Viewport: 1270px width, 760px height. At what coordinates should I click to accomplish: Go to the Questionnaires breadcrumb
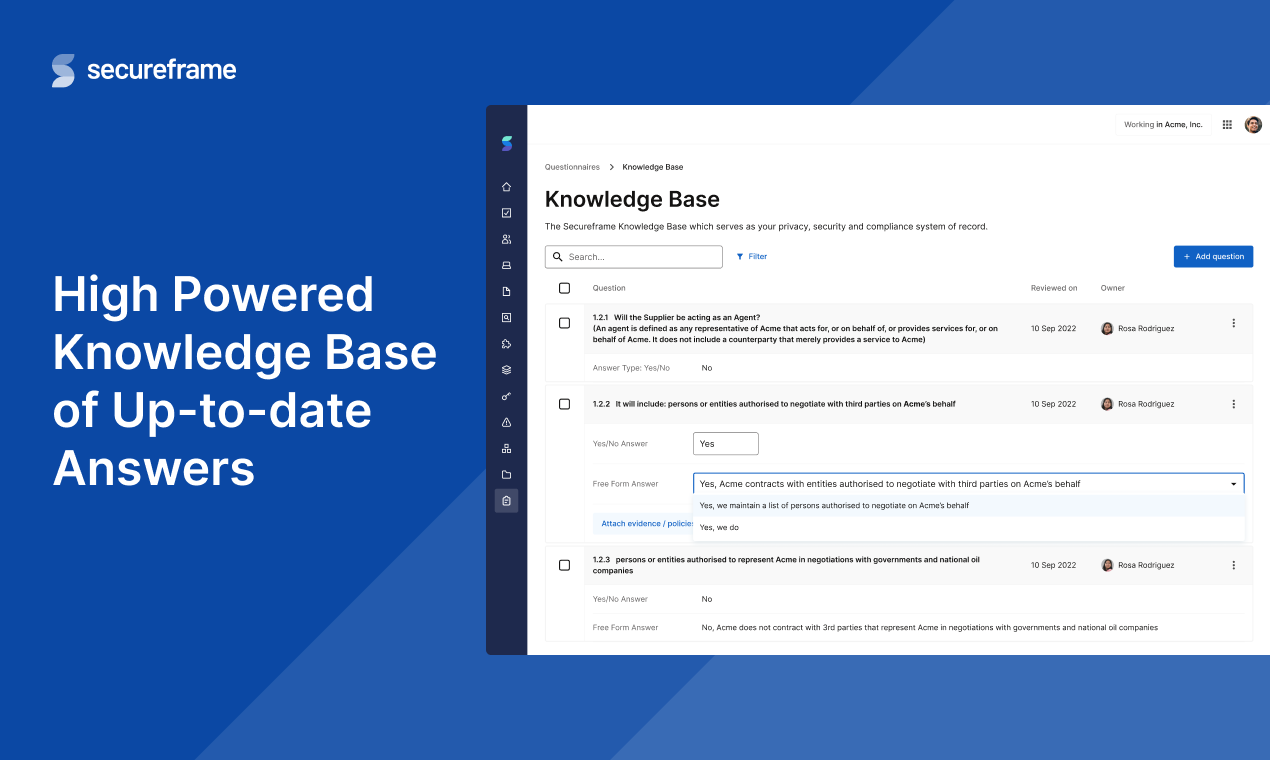pyautogui.click(x=572, y=167)
